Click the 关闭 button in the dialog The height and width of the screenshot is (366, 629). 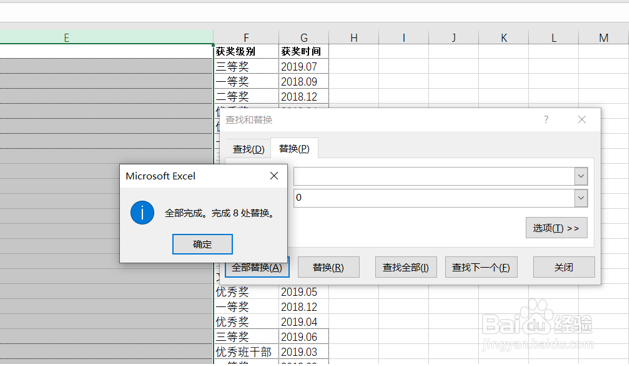pos(564,267)
